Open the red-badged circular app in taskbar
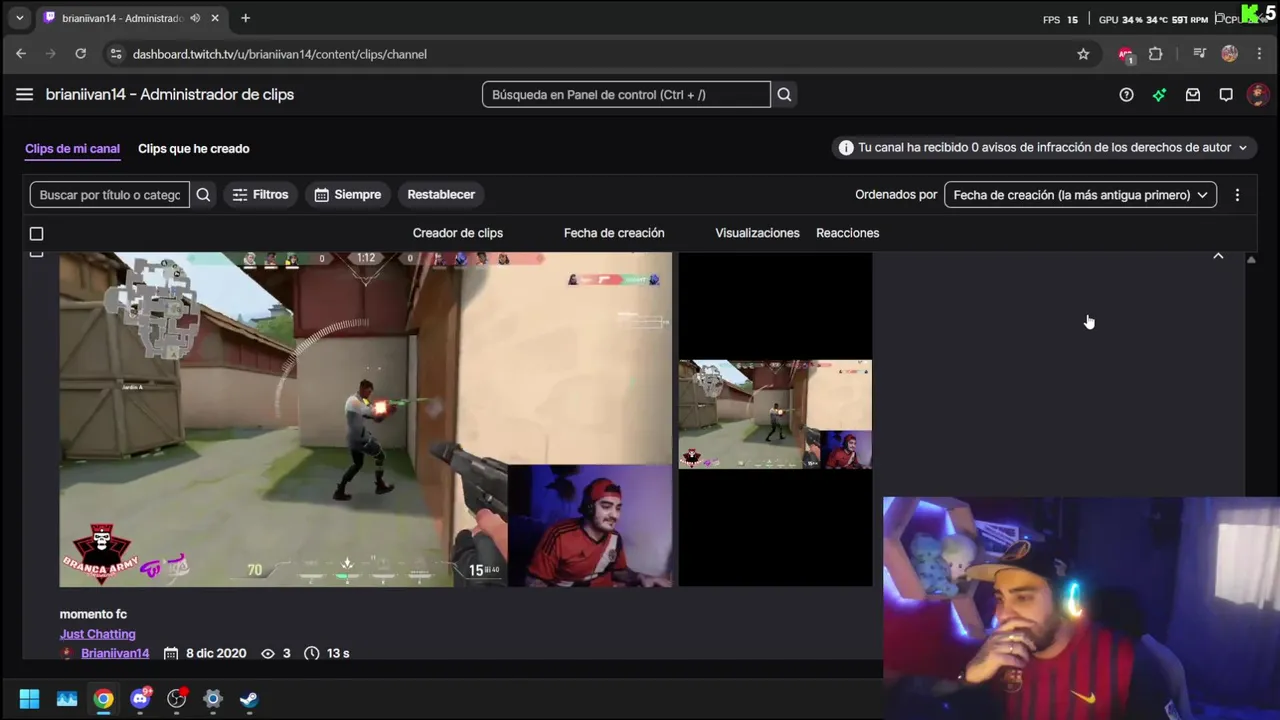 [177, 698]
